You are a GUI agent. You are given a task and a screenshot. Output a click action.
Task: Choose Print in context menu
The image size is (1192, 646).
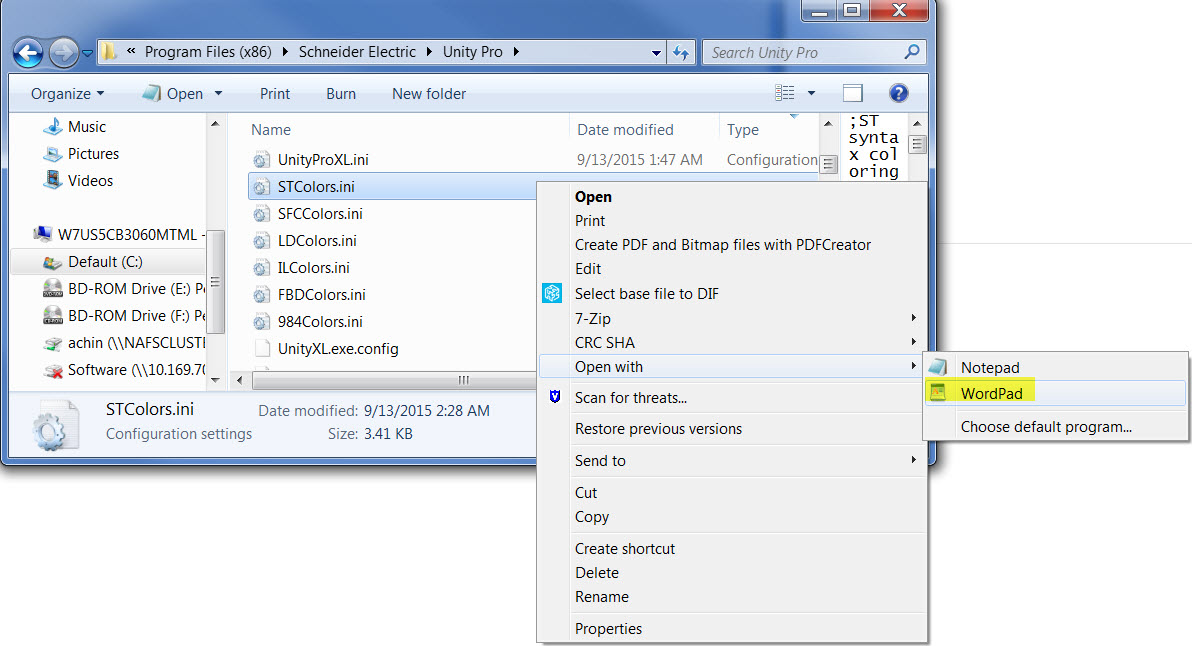(590, 220)
